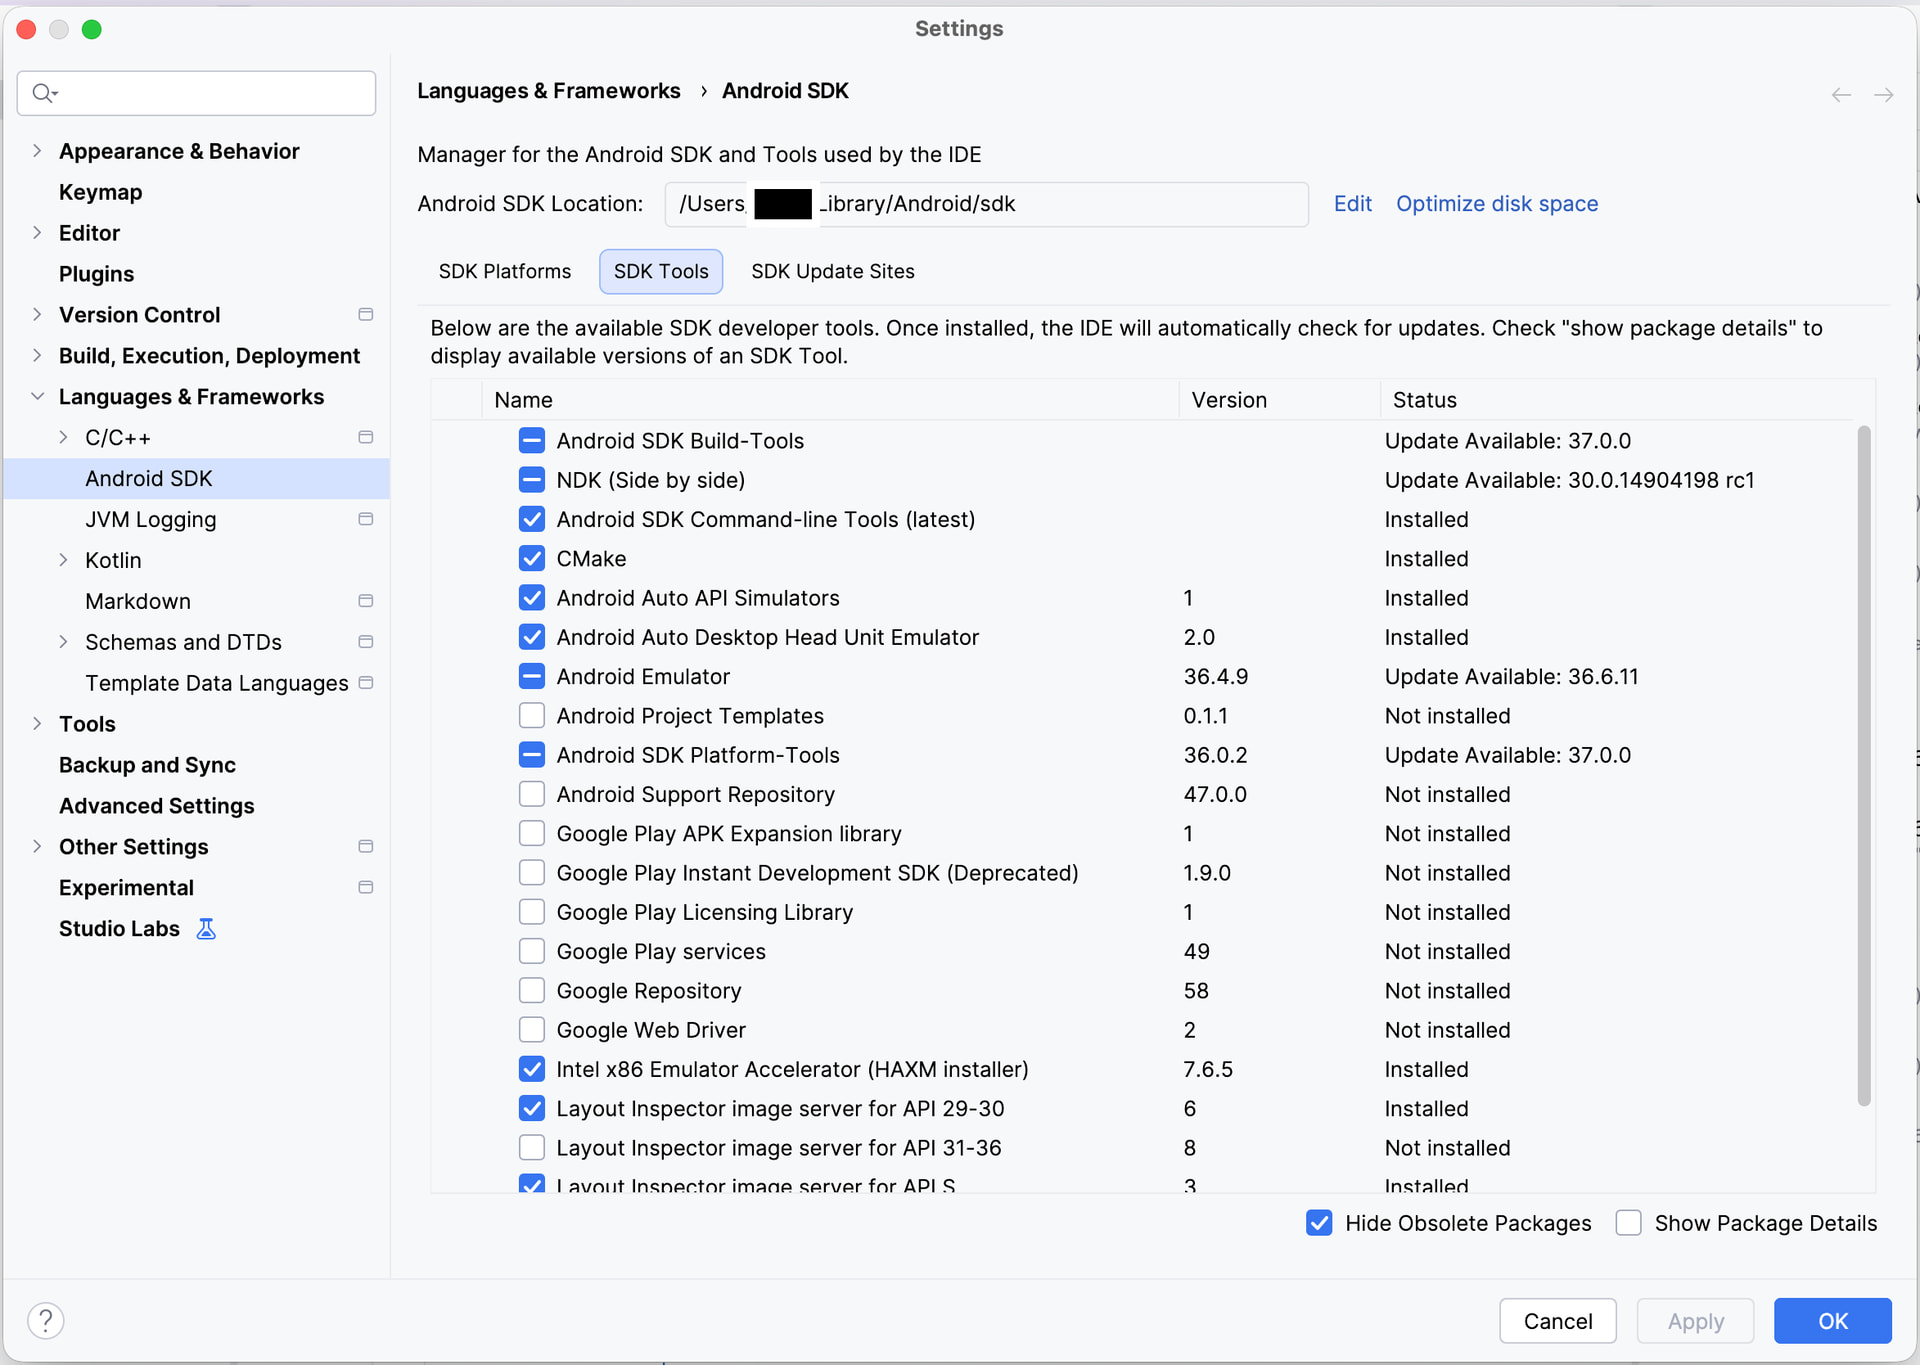Check Google Play APK Expansion library

532,834
